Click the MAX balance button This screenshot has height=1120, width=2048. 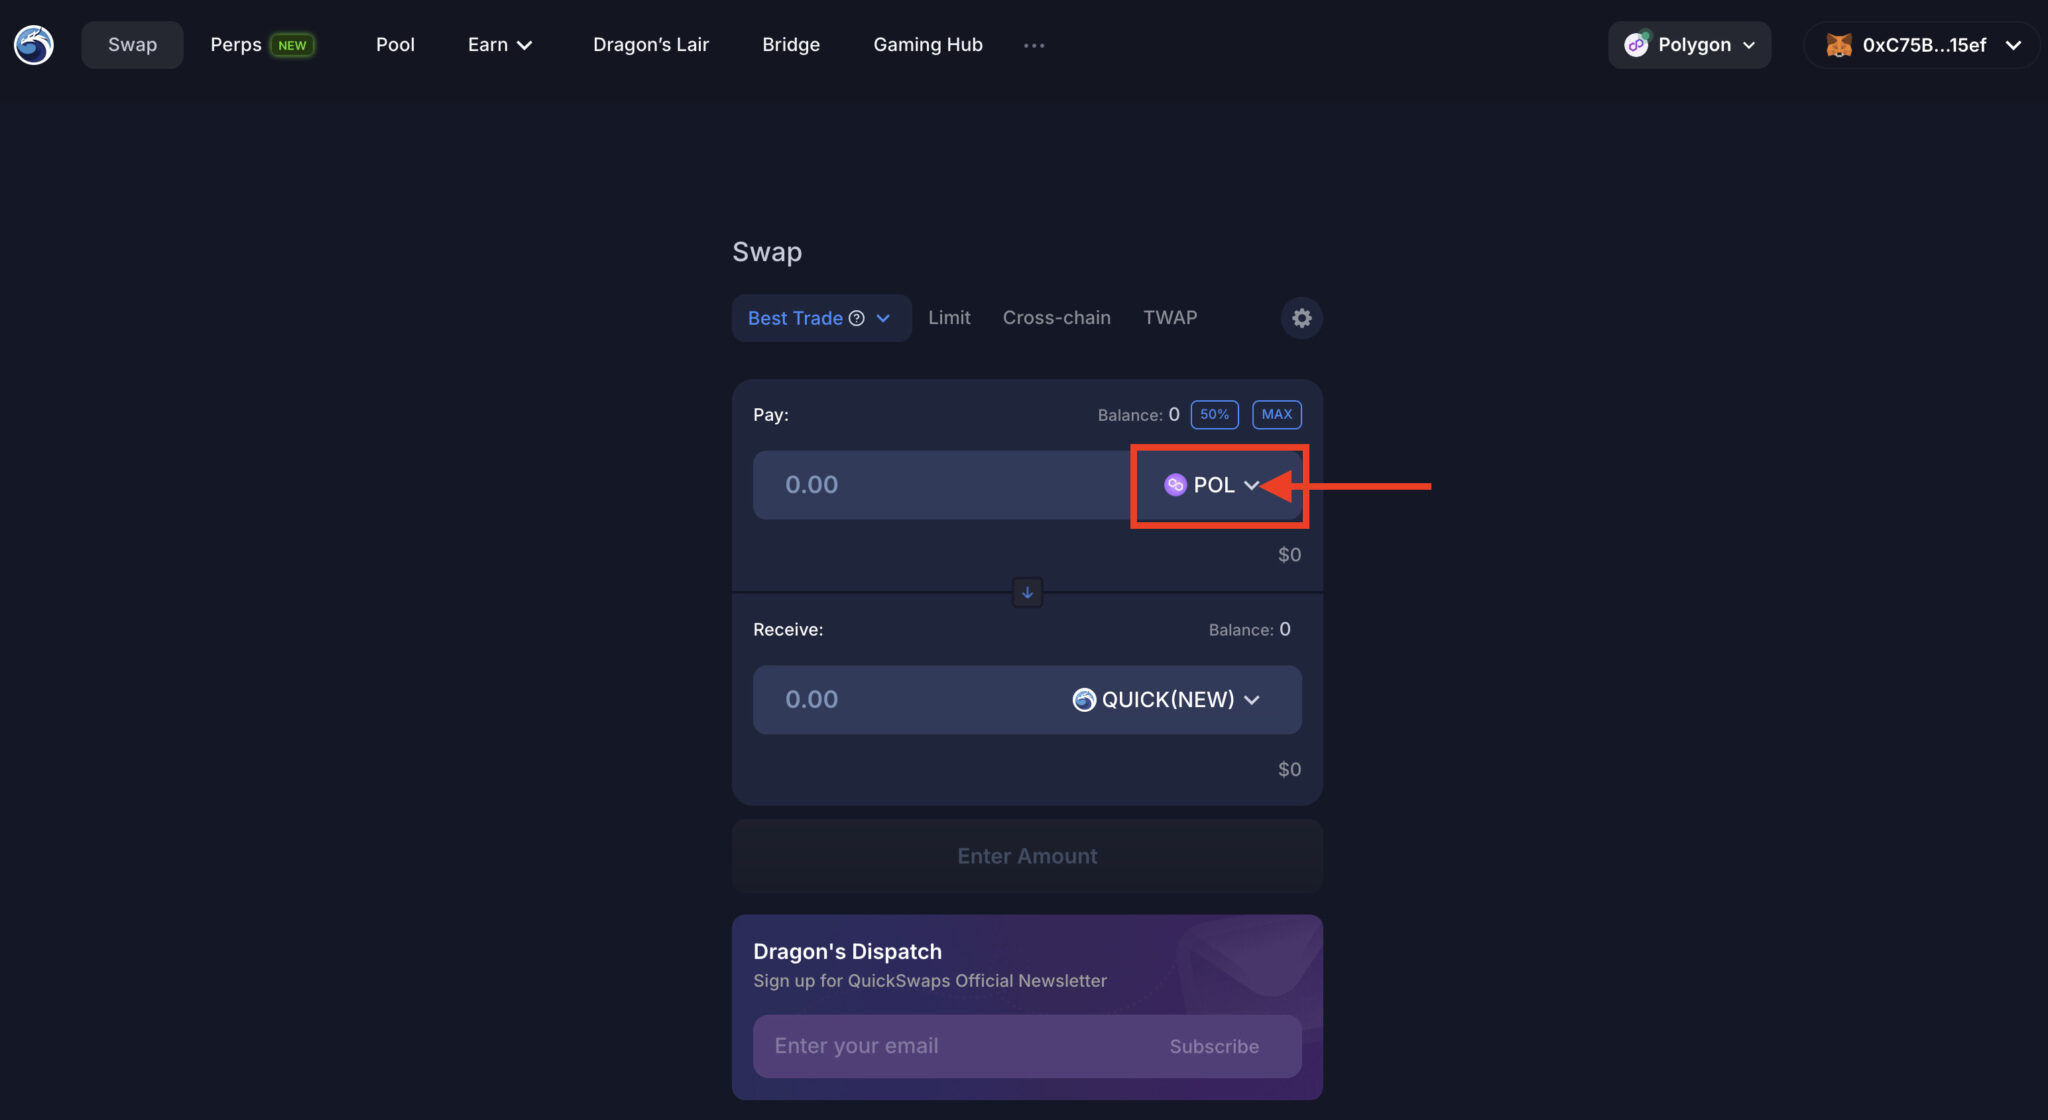click(1276, 414)
